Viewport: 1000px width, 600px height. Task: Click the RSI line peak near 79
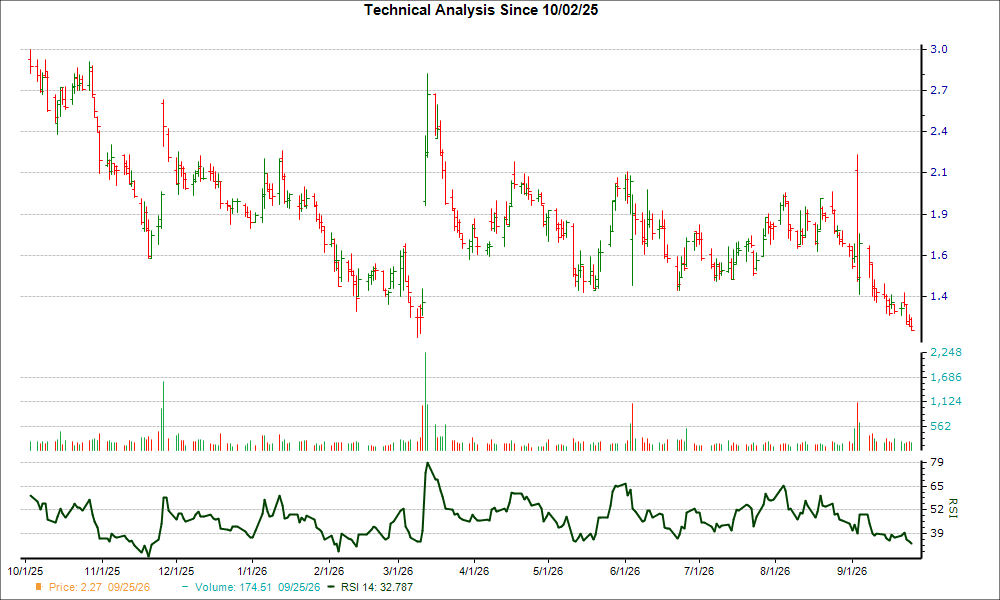point(427,464)
